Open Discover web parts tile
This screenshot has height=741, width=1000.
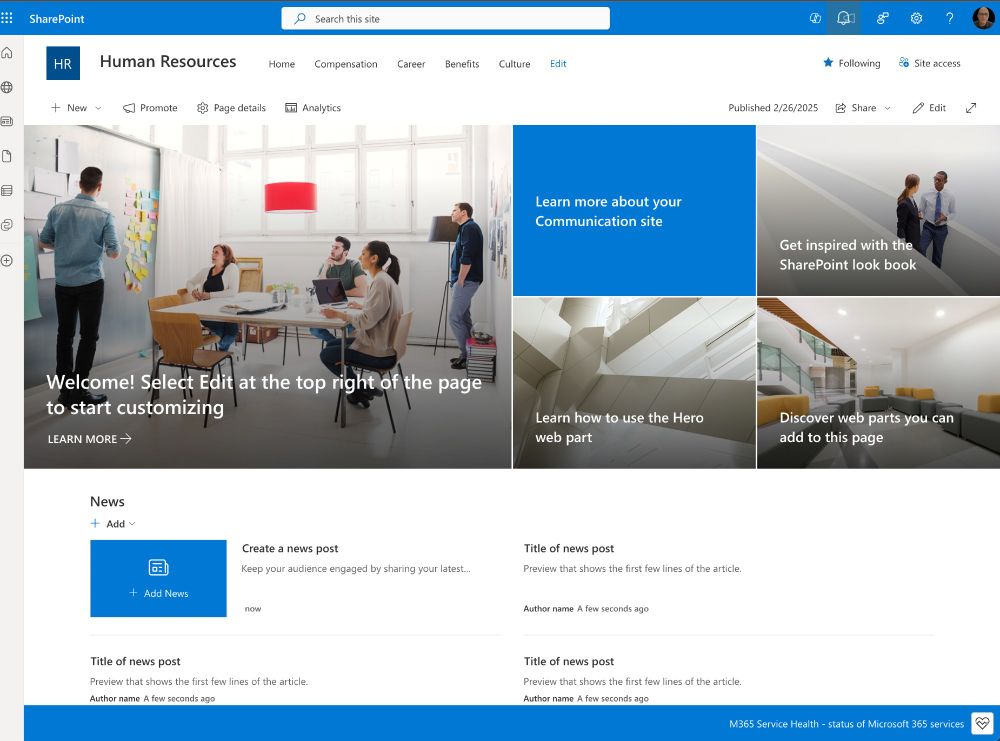pos(878,383)
